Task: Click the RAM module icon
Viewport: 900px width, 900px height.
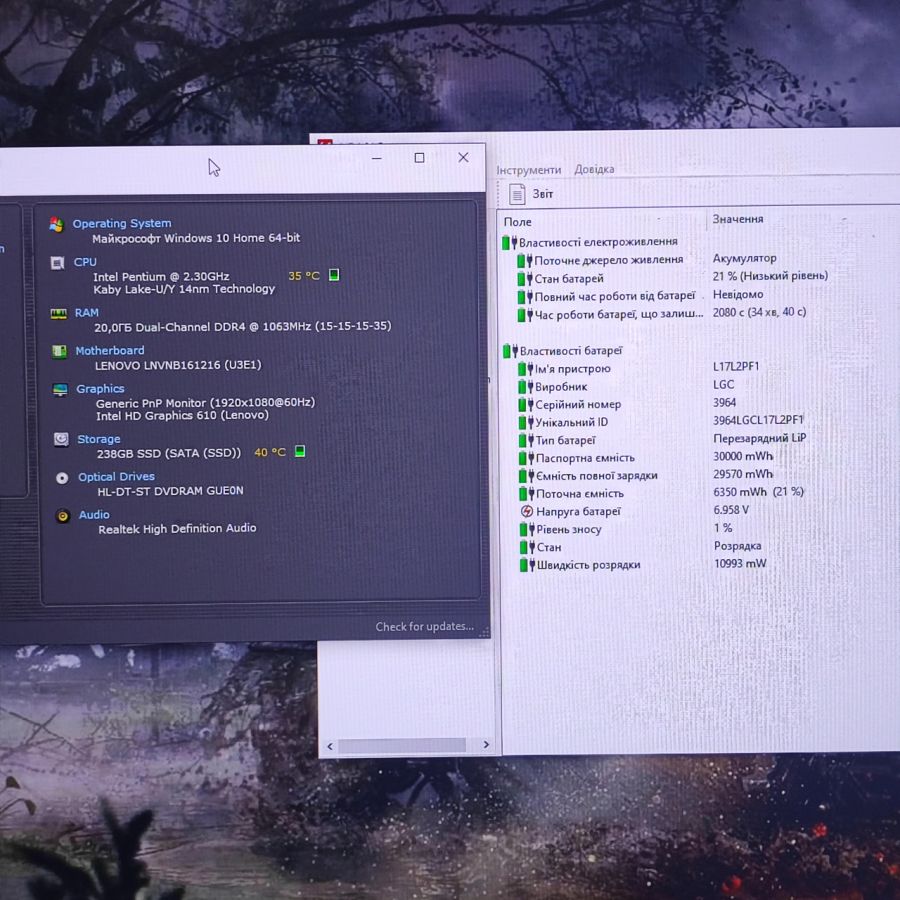Action: pyautogui.click(x=59, y=313)
